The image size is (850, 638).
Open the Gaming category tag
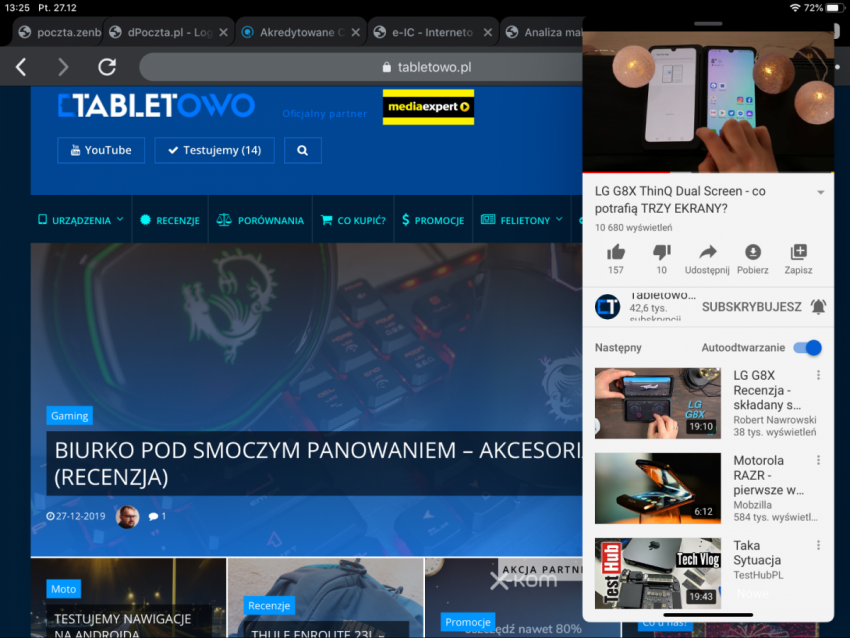[69, 416]
